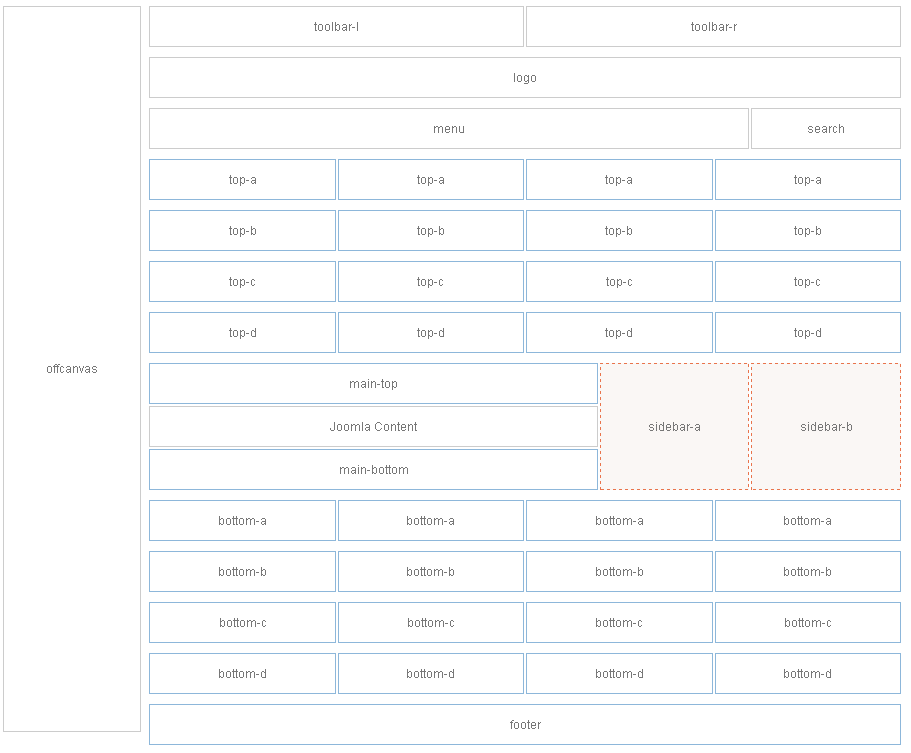The width and height of the screenshot is (911, 753).
Task: Select the logo position block
Action: 525,78
